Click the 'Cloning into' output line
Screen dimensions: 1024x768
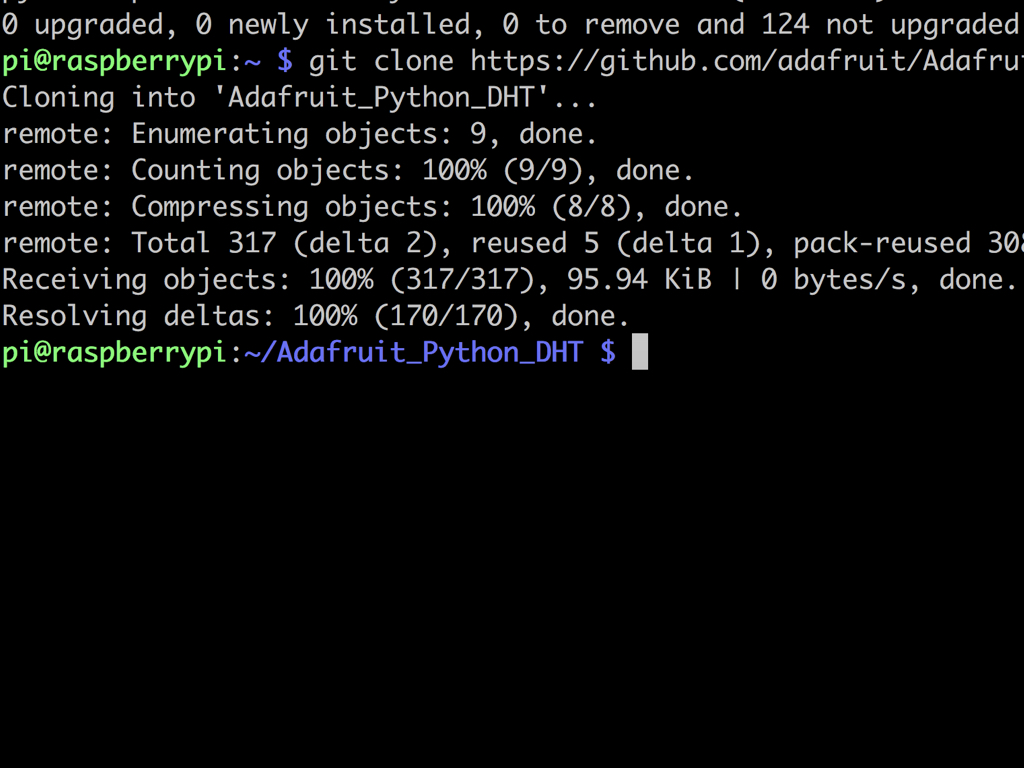pos(299,98)
